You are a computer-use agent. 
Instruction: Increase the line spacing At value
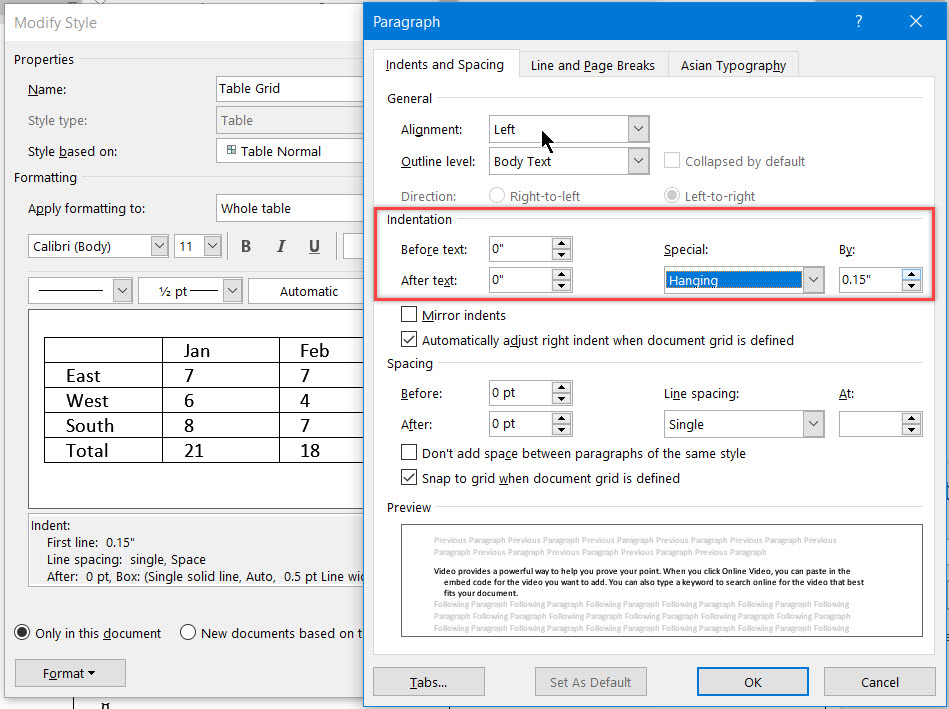click(911, 418)
